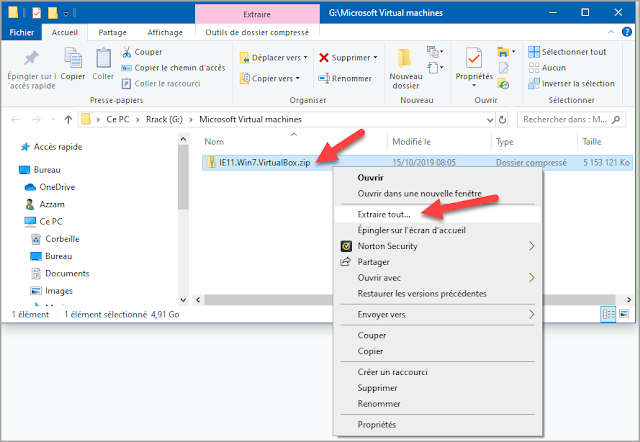Image resolution: width=640 pixels, height=442 pixels.
Task: Click the search magnifier icon
Action: point(616,120)
